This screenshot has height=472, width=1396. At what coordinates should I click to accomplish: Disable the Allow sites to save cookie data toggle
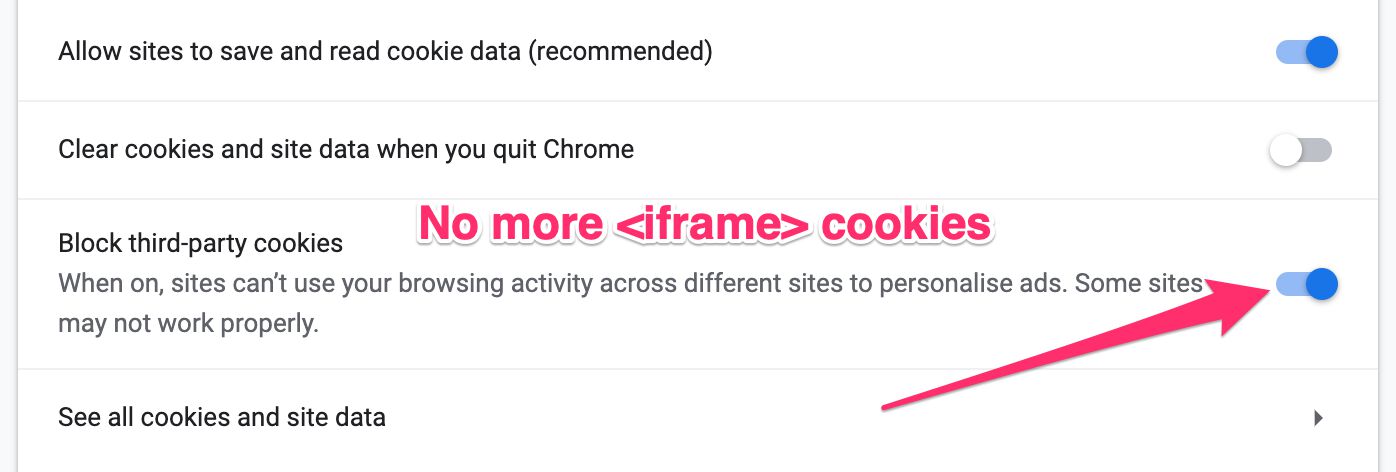point(1307,52)
